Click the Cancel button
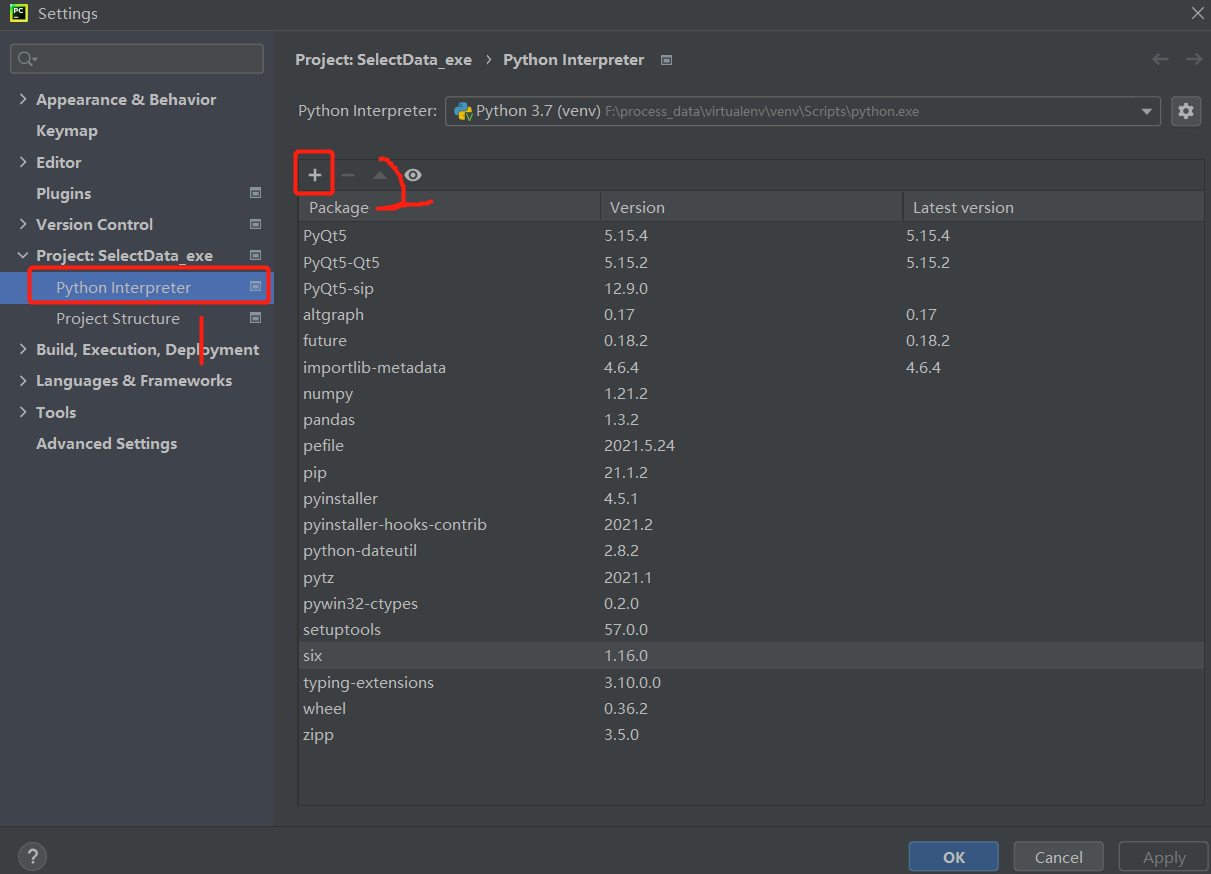Viewport: 1211px width, 874px height. pyautogui.click(x=1059, y=857)
